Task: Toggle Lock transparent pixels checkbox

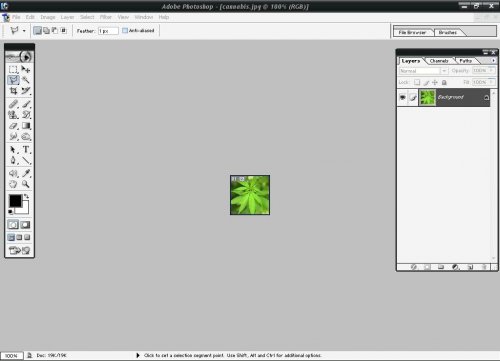Action: pos(417,82)
